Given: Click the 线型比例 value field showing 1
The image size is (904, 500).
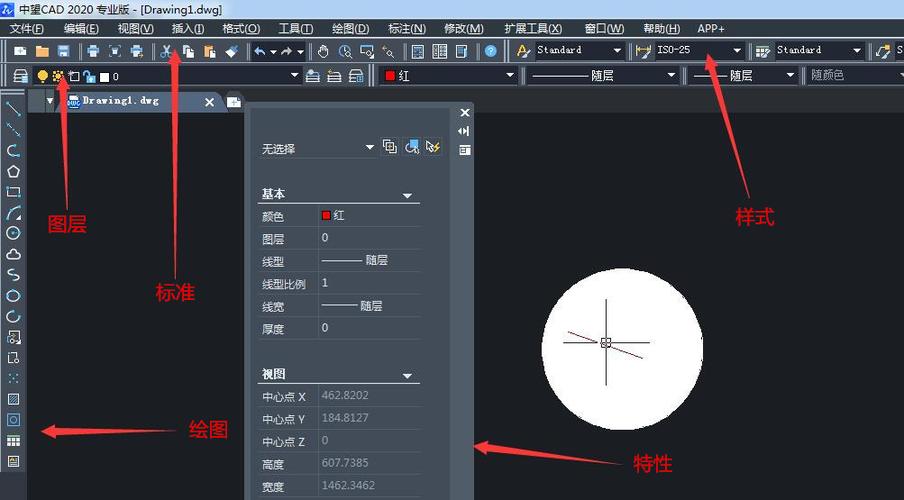Looking at the screenshot, I should (369, 283).
